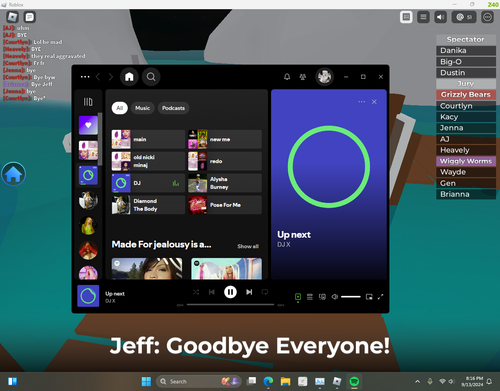Select the Music filter chip

click(143, 108)
